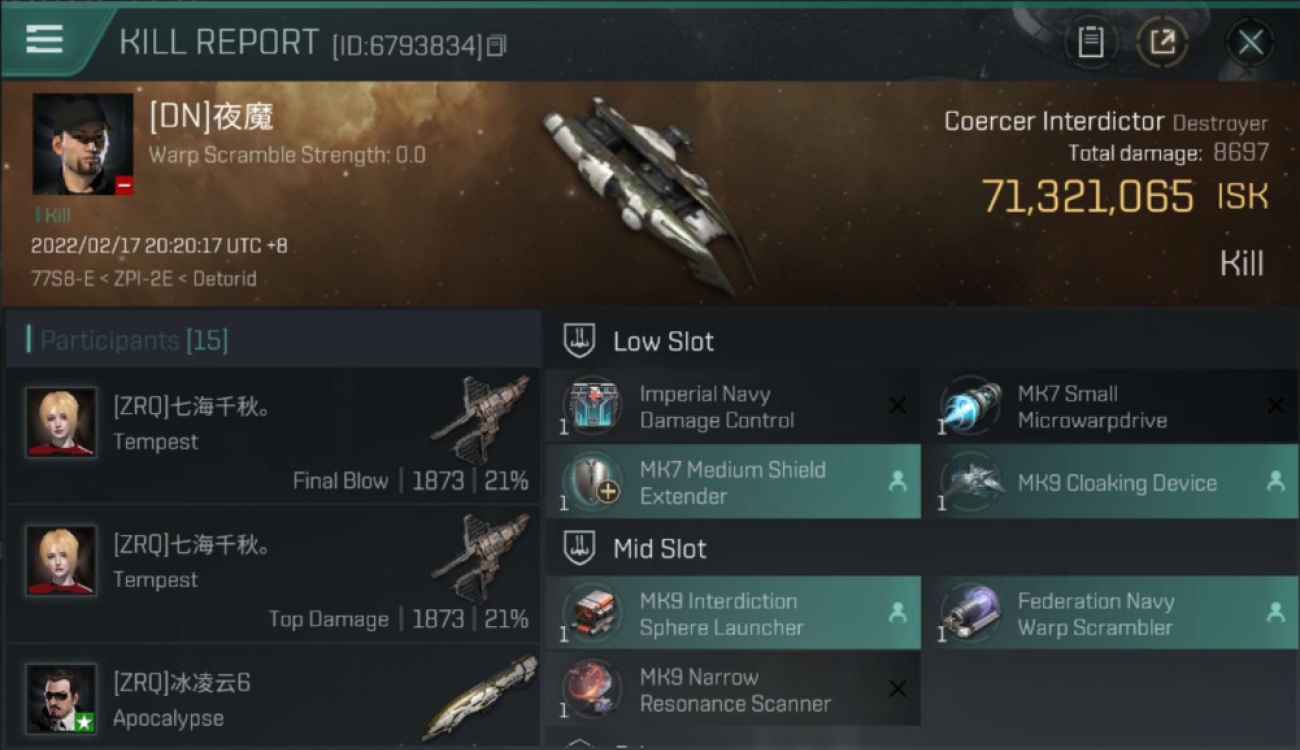The width and height of the screenshot is (1300, 750).
Task: Open the hamburger menu icon
Action: pyautogui.click(x=45, y=39)
